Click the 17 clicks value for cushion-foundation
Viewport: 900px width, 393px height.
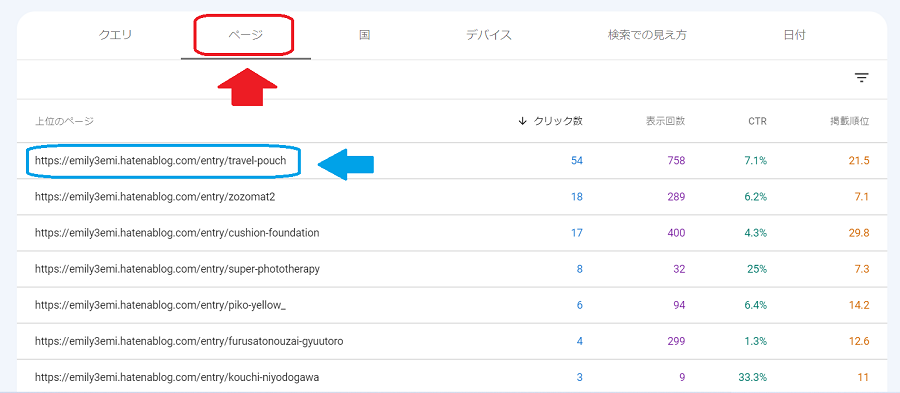[x=577, y=233]
